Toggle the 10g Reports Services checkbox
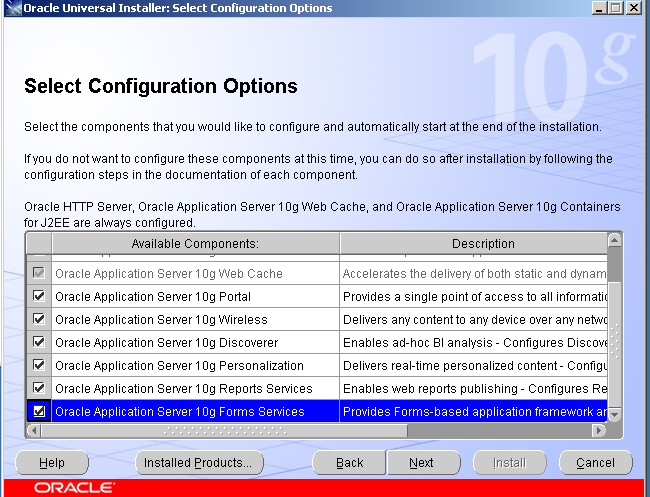Viewport: 650px width, 497px height. point(39,388)
